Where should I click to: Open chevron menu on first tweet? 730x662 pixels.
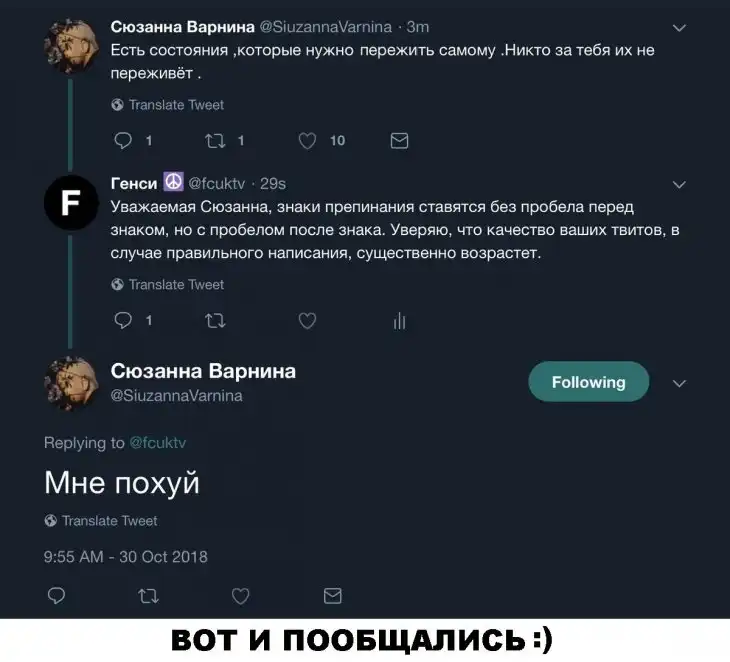coord(679,28)
